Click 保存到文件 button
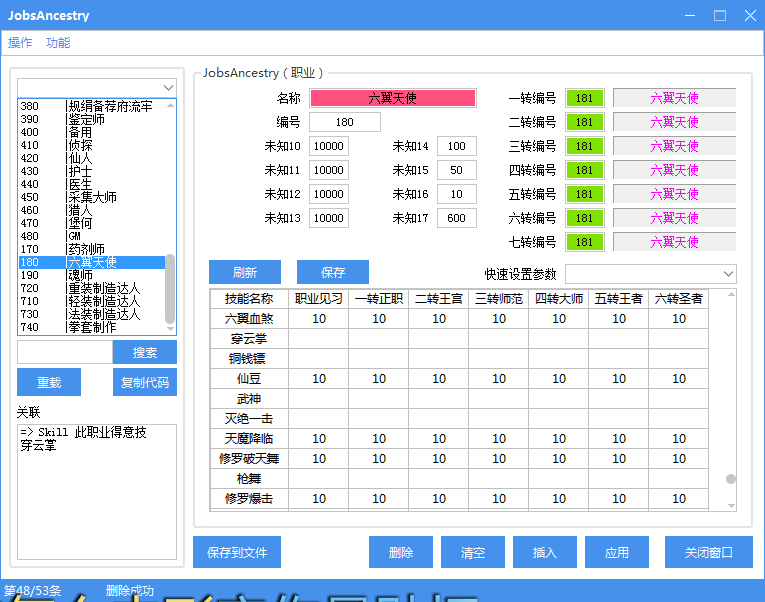Viewport: 765px width, 602px height. click(x=237, y=552)
